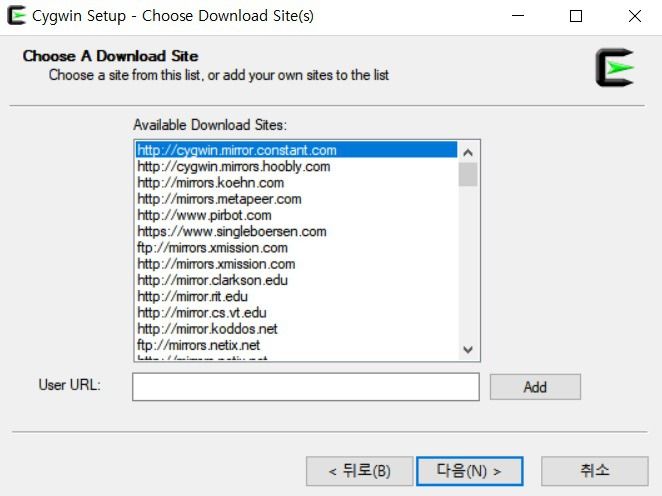Click the User URL input field
The width and height of the screenshot is (662, 496).
[306, 387]
